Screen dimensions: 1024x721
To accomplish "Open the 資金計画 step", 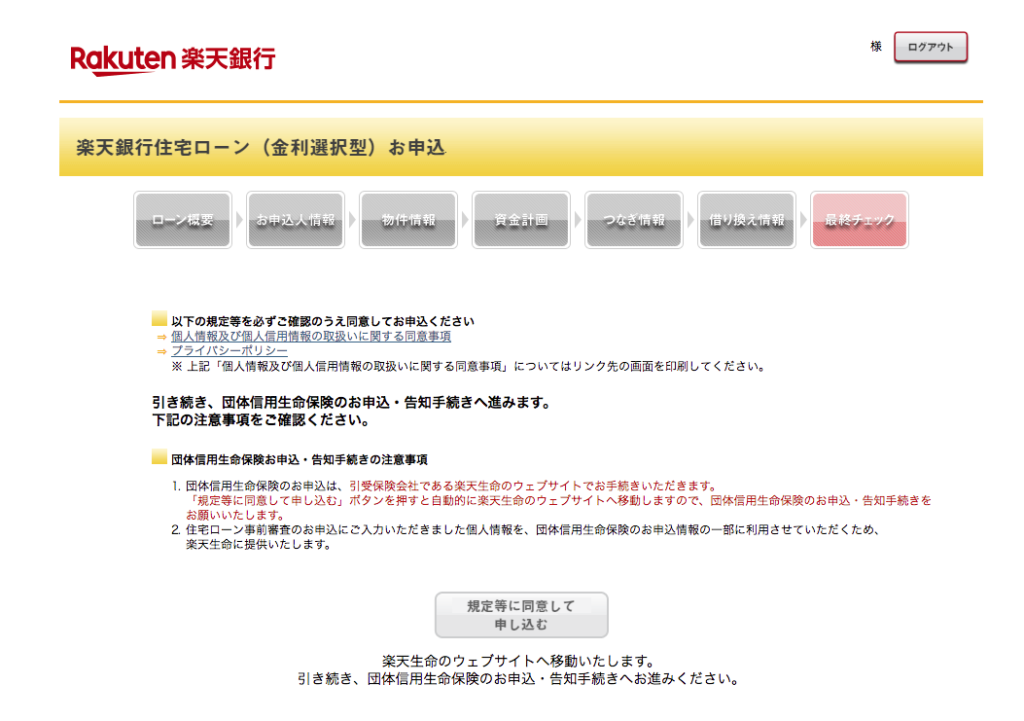I will pyautogui.click(x=521, y=220).
